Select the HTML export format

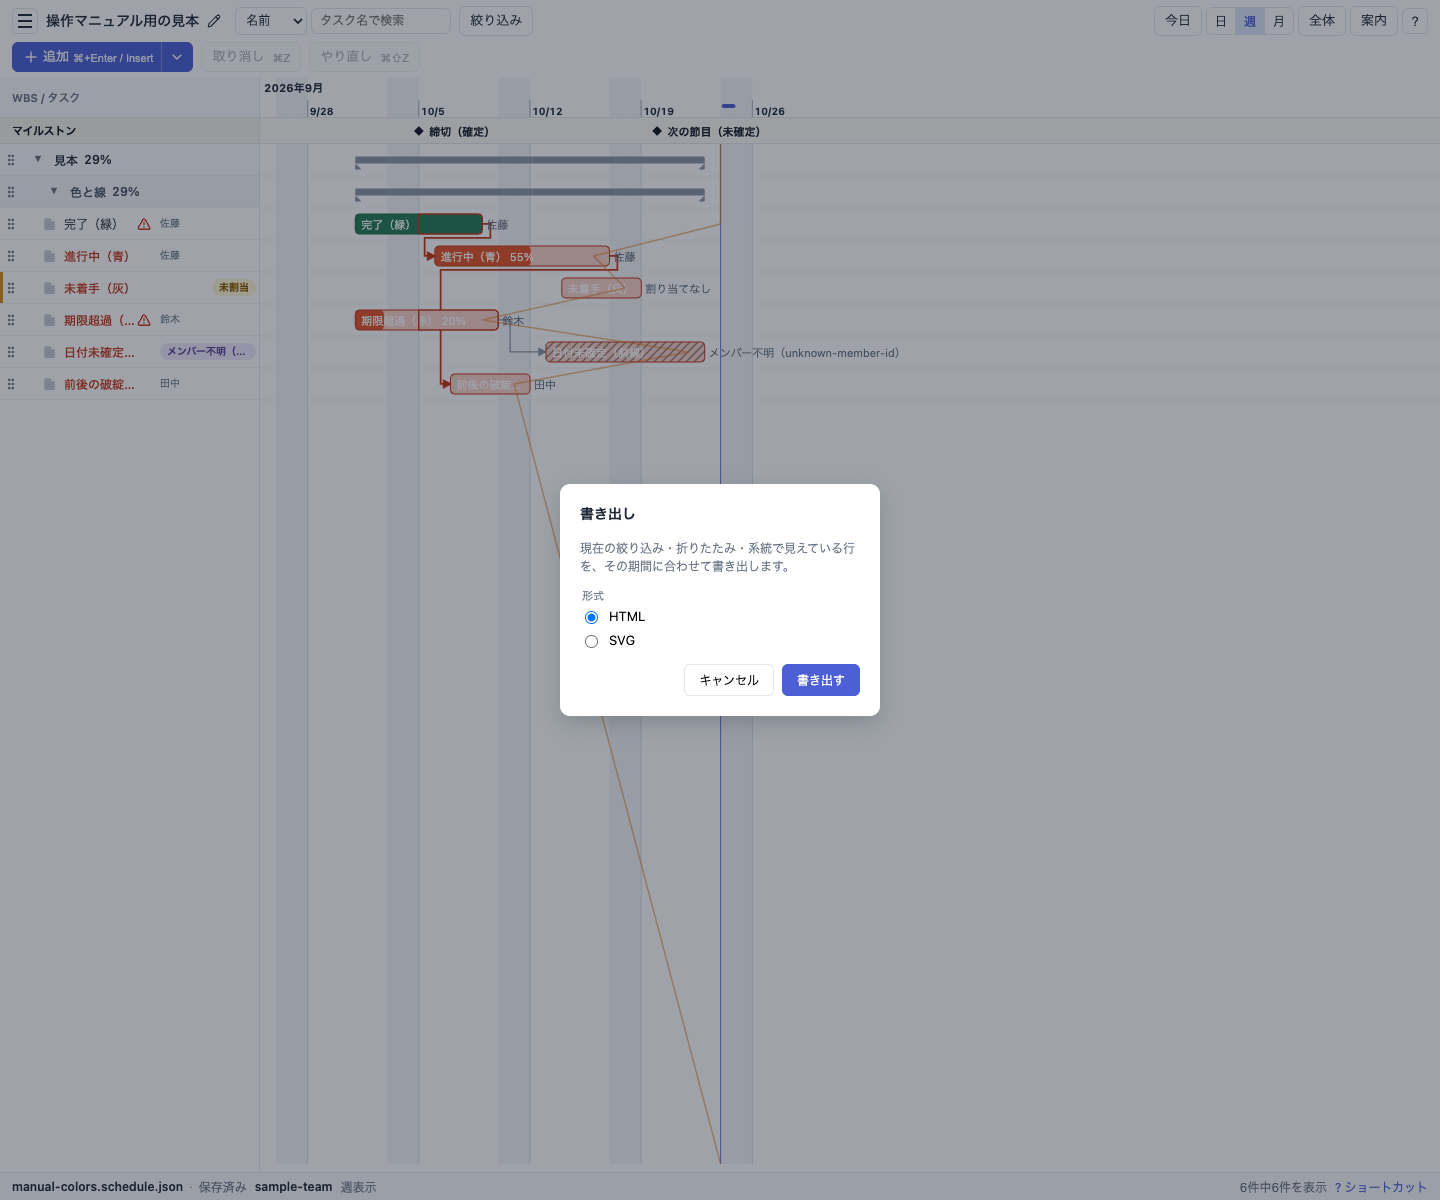click(x=592, y=617)
